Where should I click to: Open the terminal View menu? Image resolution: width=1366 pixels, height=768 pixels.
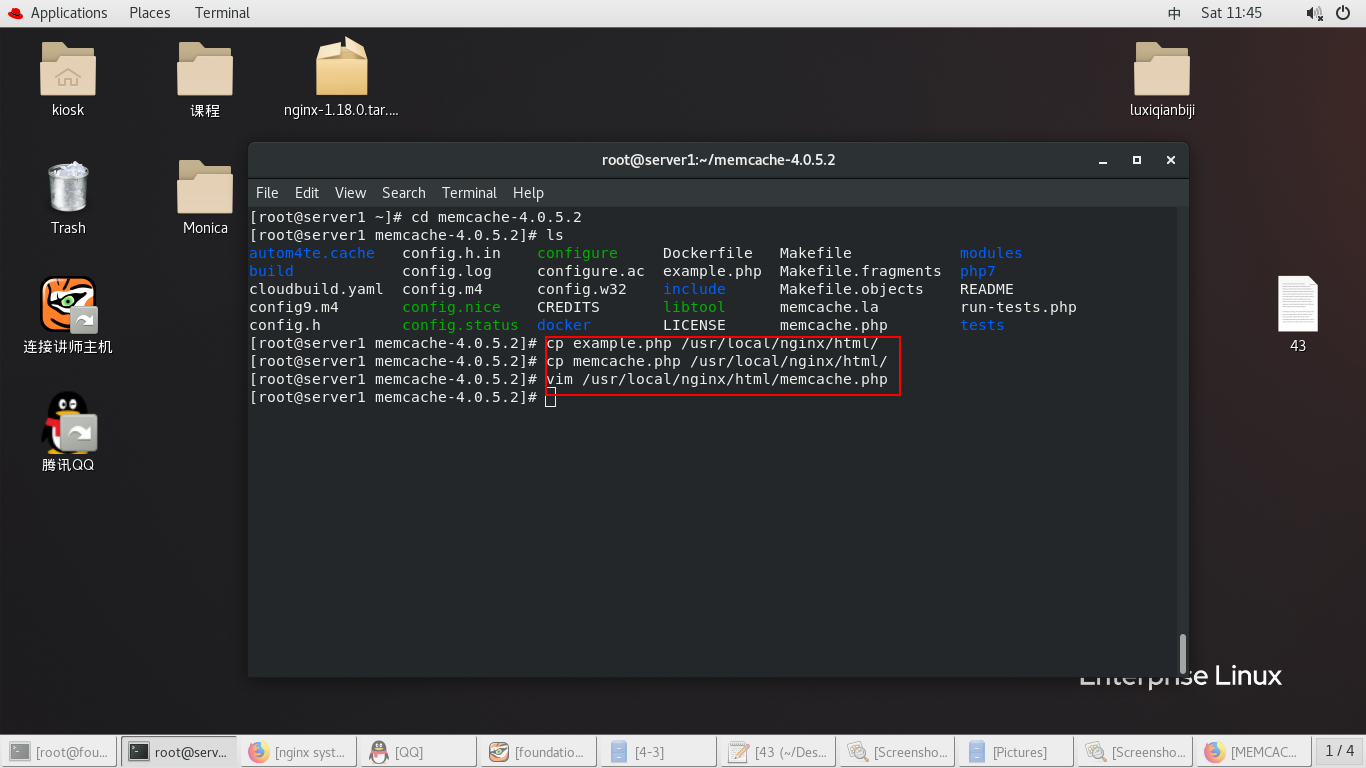click(350, 193)
